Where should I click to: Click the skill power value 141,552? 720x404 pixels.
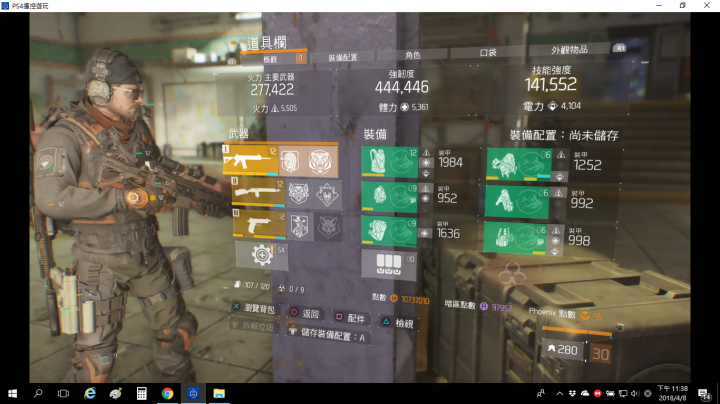point(551,84)
